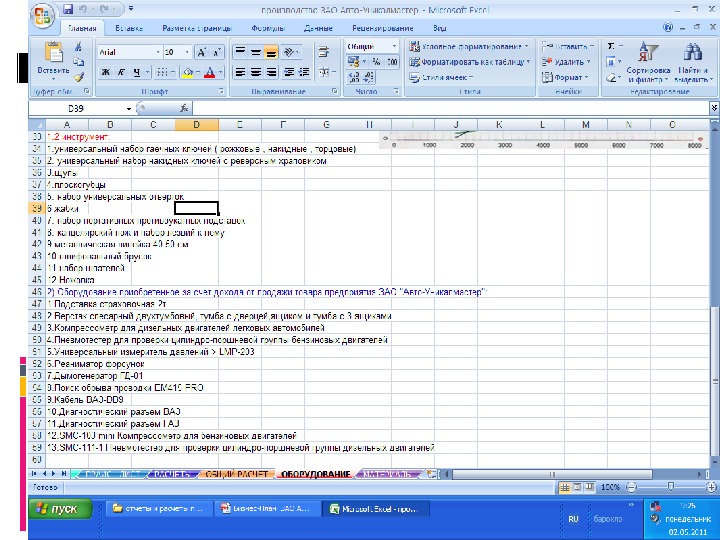Switch to the Данные ribbon tab

318,28
